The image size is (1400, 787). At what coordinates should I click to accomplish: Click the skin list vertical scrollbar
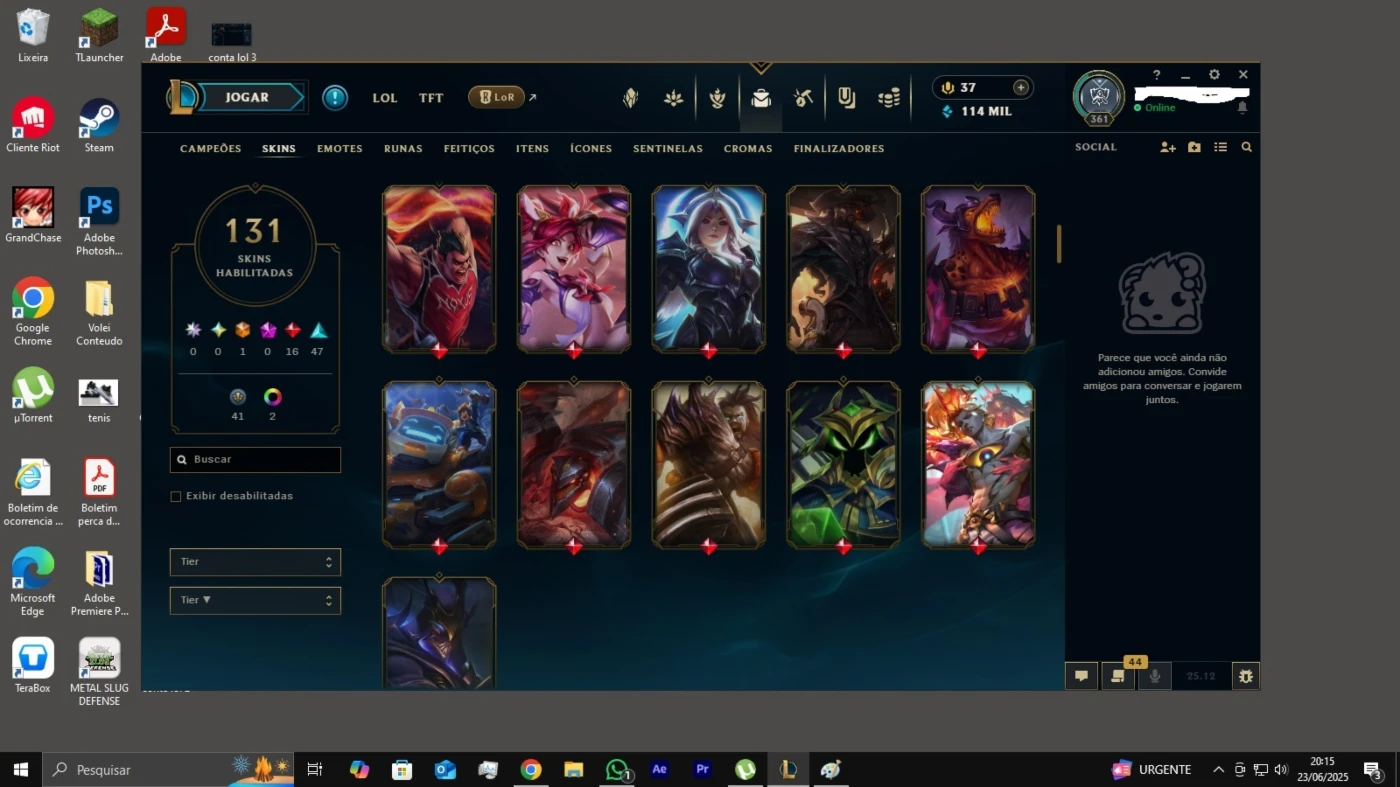[x=1059, y=244]
